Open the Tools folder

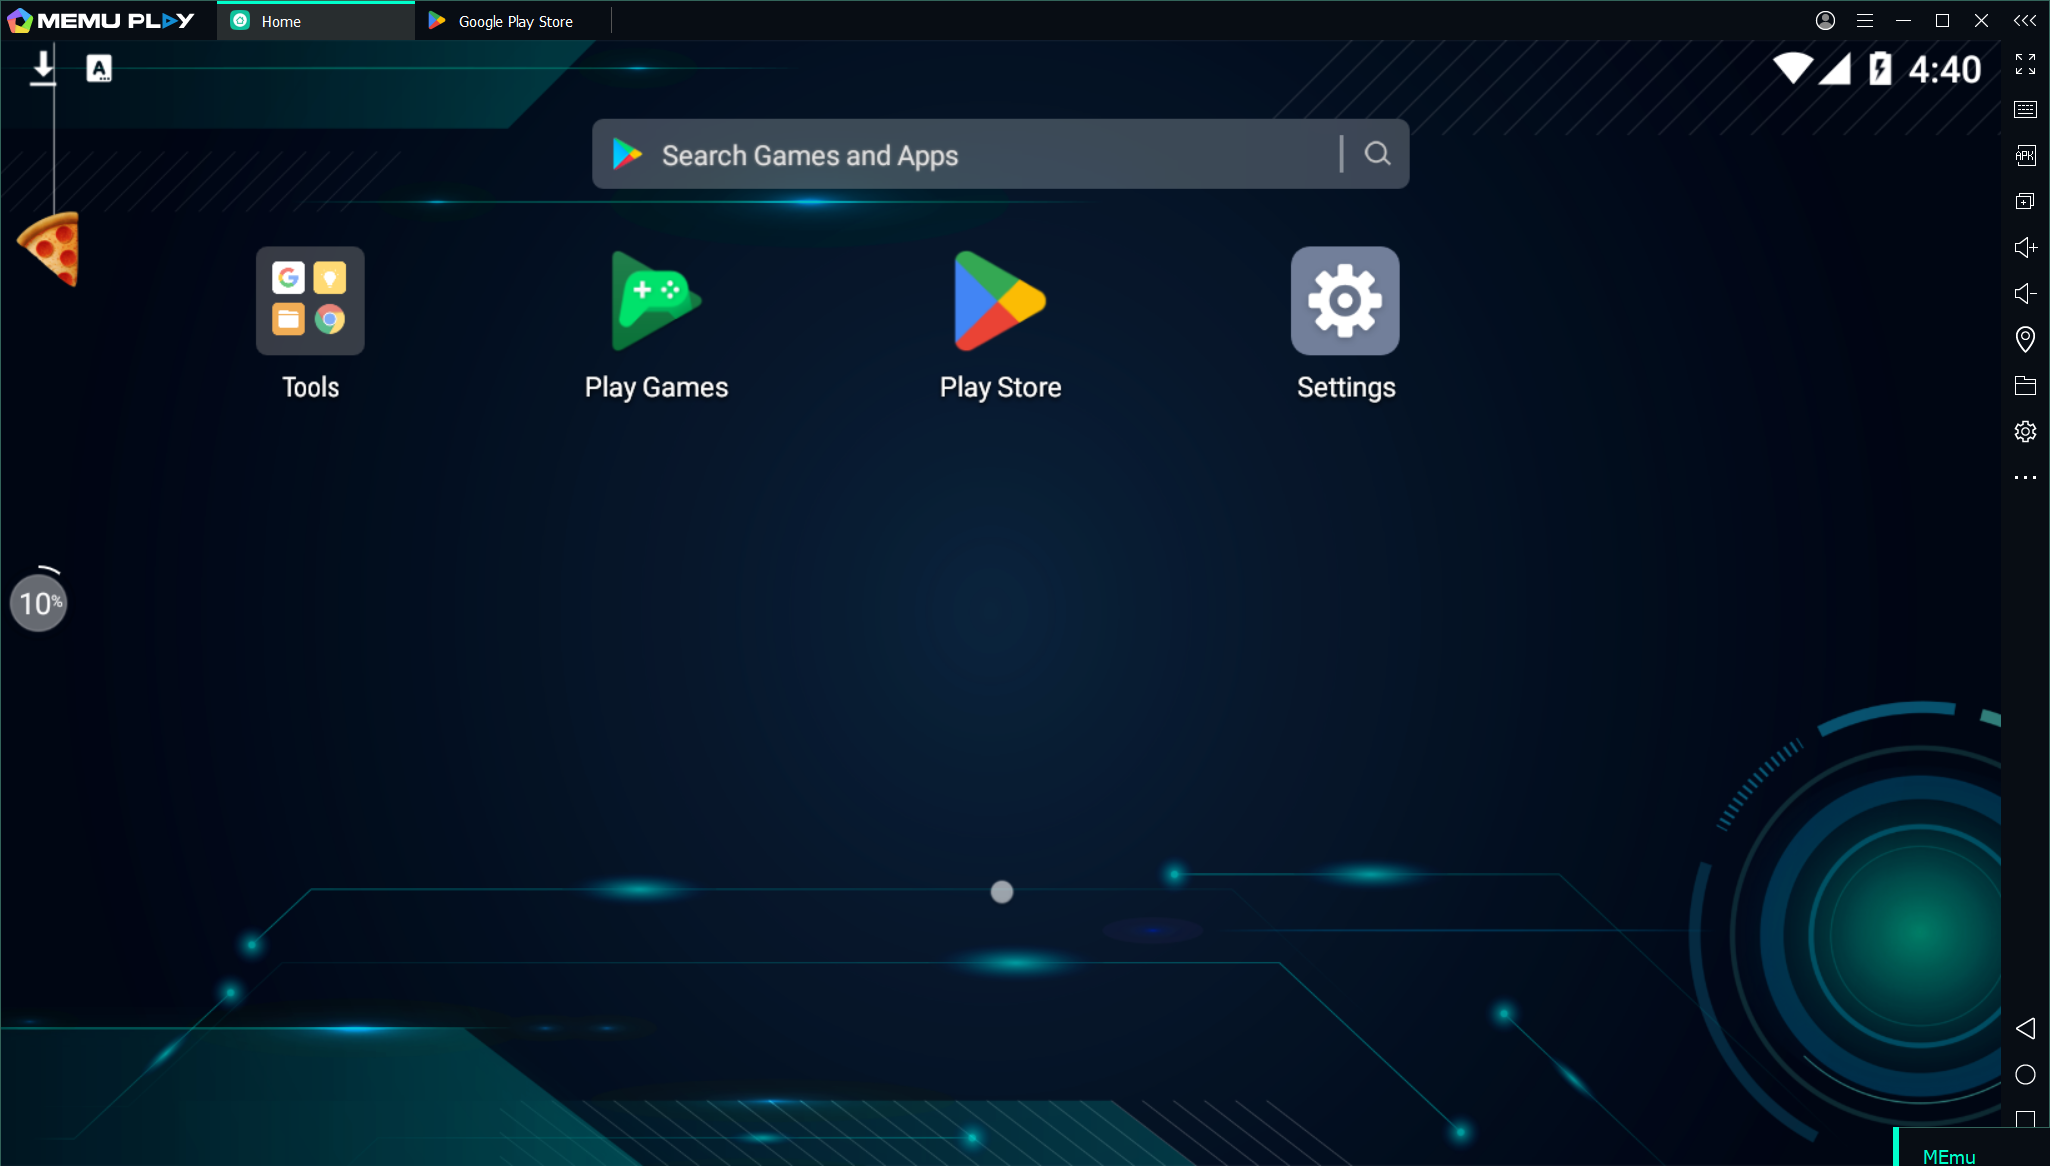tap(310, 301)
